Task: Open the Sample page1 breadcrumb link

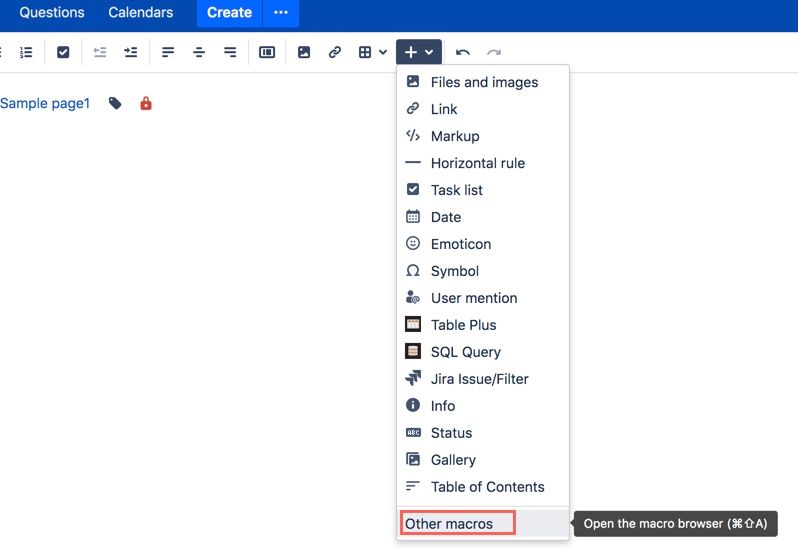Action: coord(45,103)
